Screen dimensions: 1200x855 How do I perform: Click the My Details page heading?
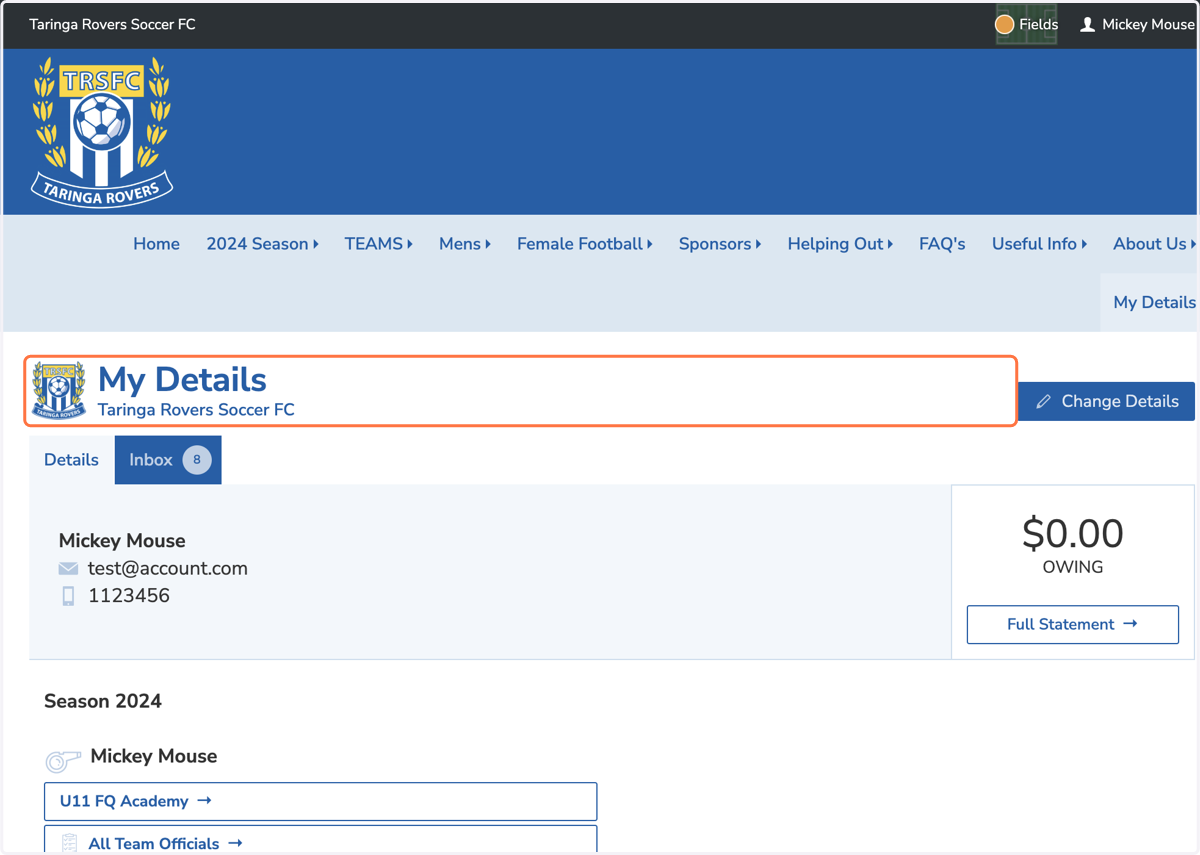tap(182, 380)
